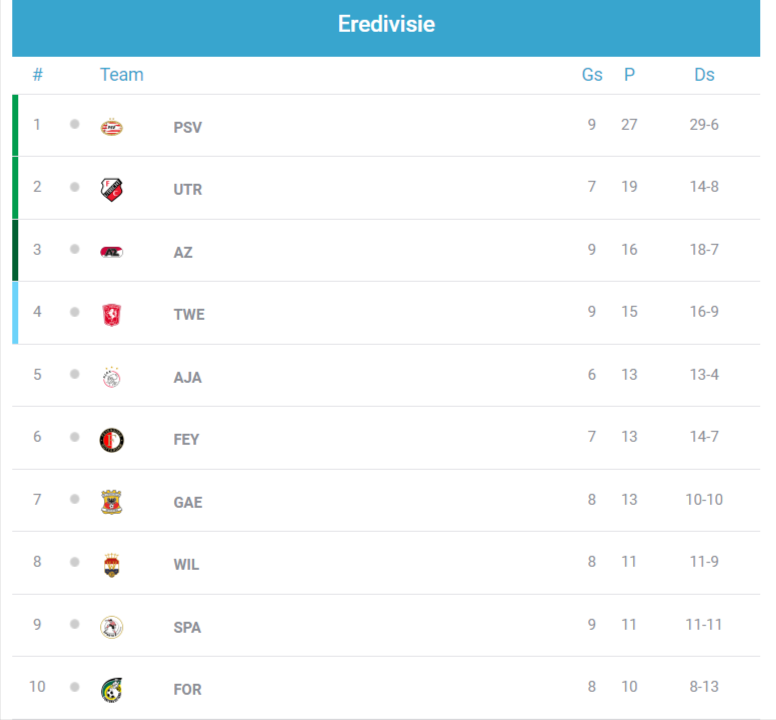Viewport: 776px width, 720px height.
Task: Click the Feyenoord round crest
Action: [112, 439]
